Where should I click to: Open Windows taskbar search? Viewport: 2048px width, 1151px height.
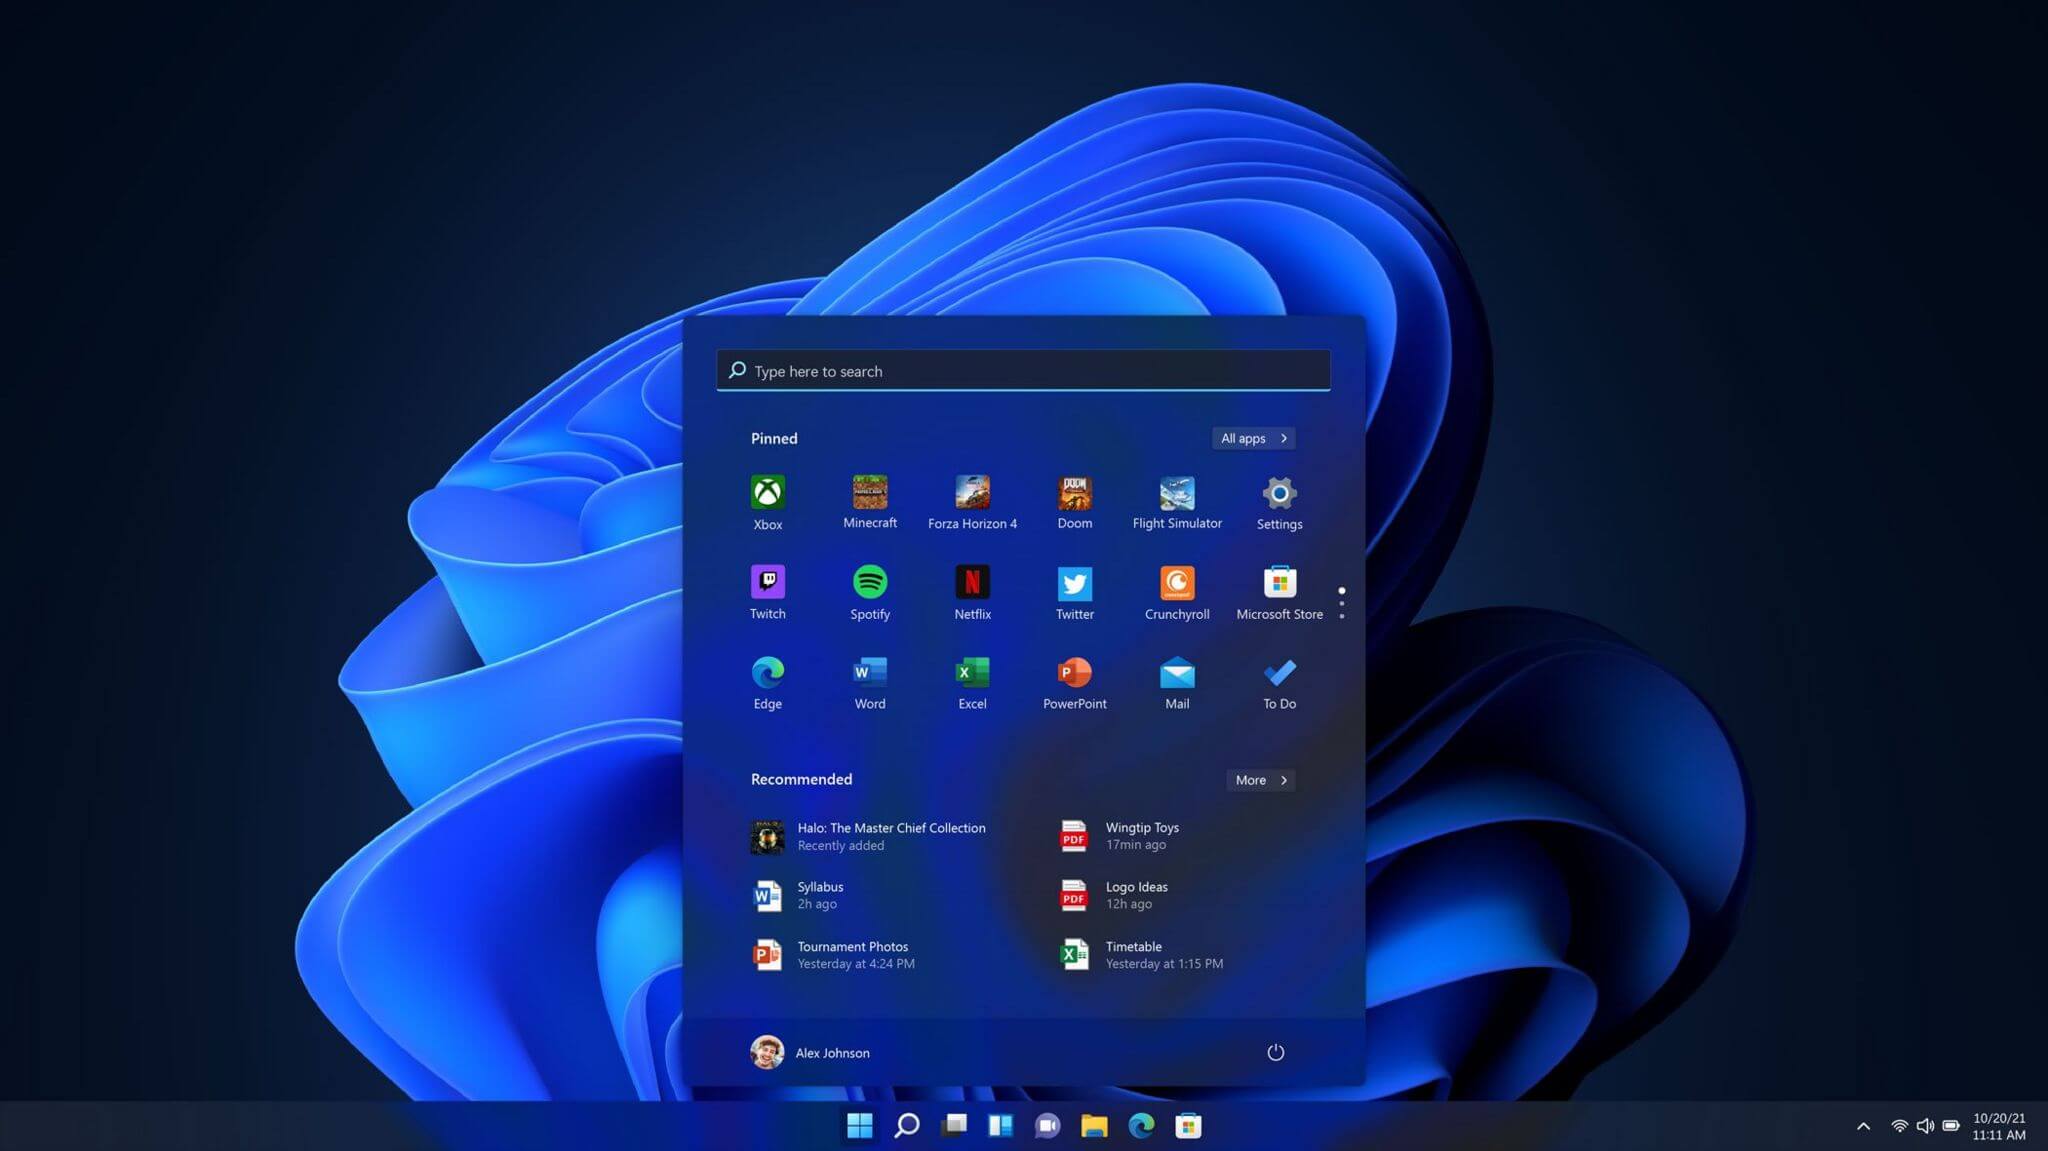click(x=904, y=1124)
